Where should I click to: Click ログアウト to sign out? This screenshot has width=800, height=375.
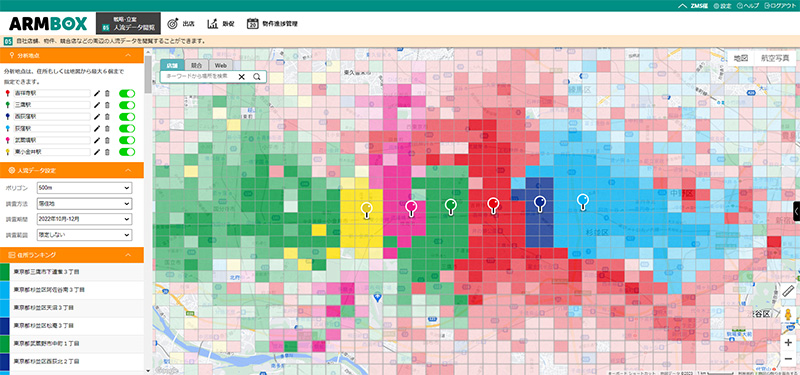tap(780, 6)
